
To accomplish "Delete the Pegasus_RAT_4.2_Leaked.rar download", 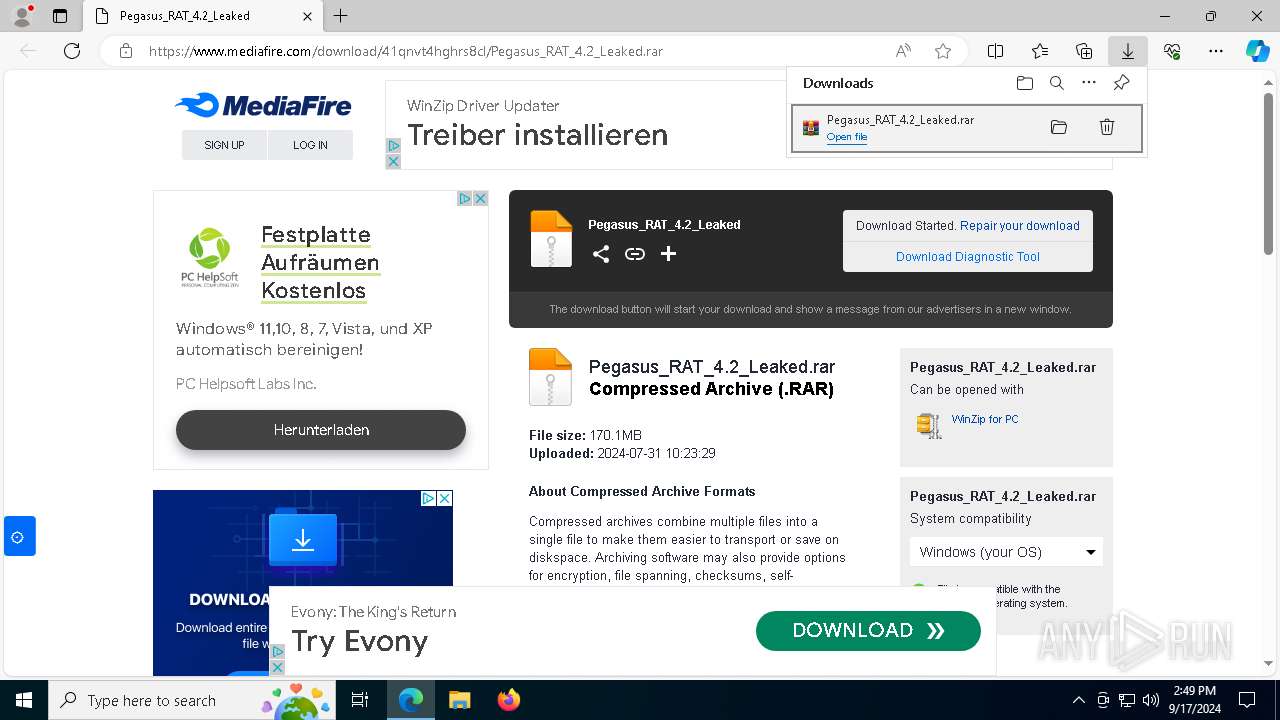I will [1107, 127].
